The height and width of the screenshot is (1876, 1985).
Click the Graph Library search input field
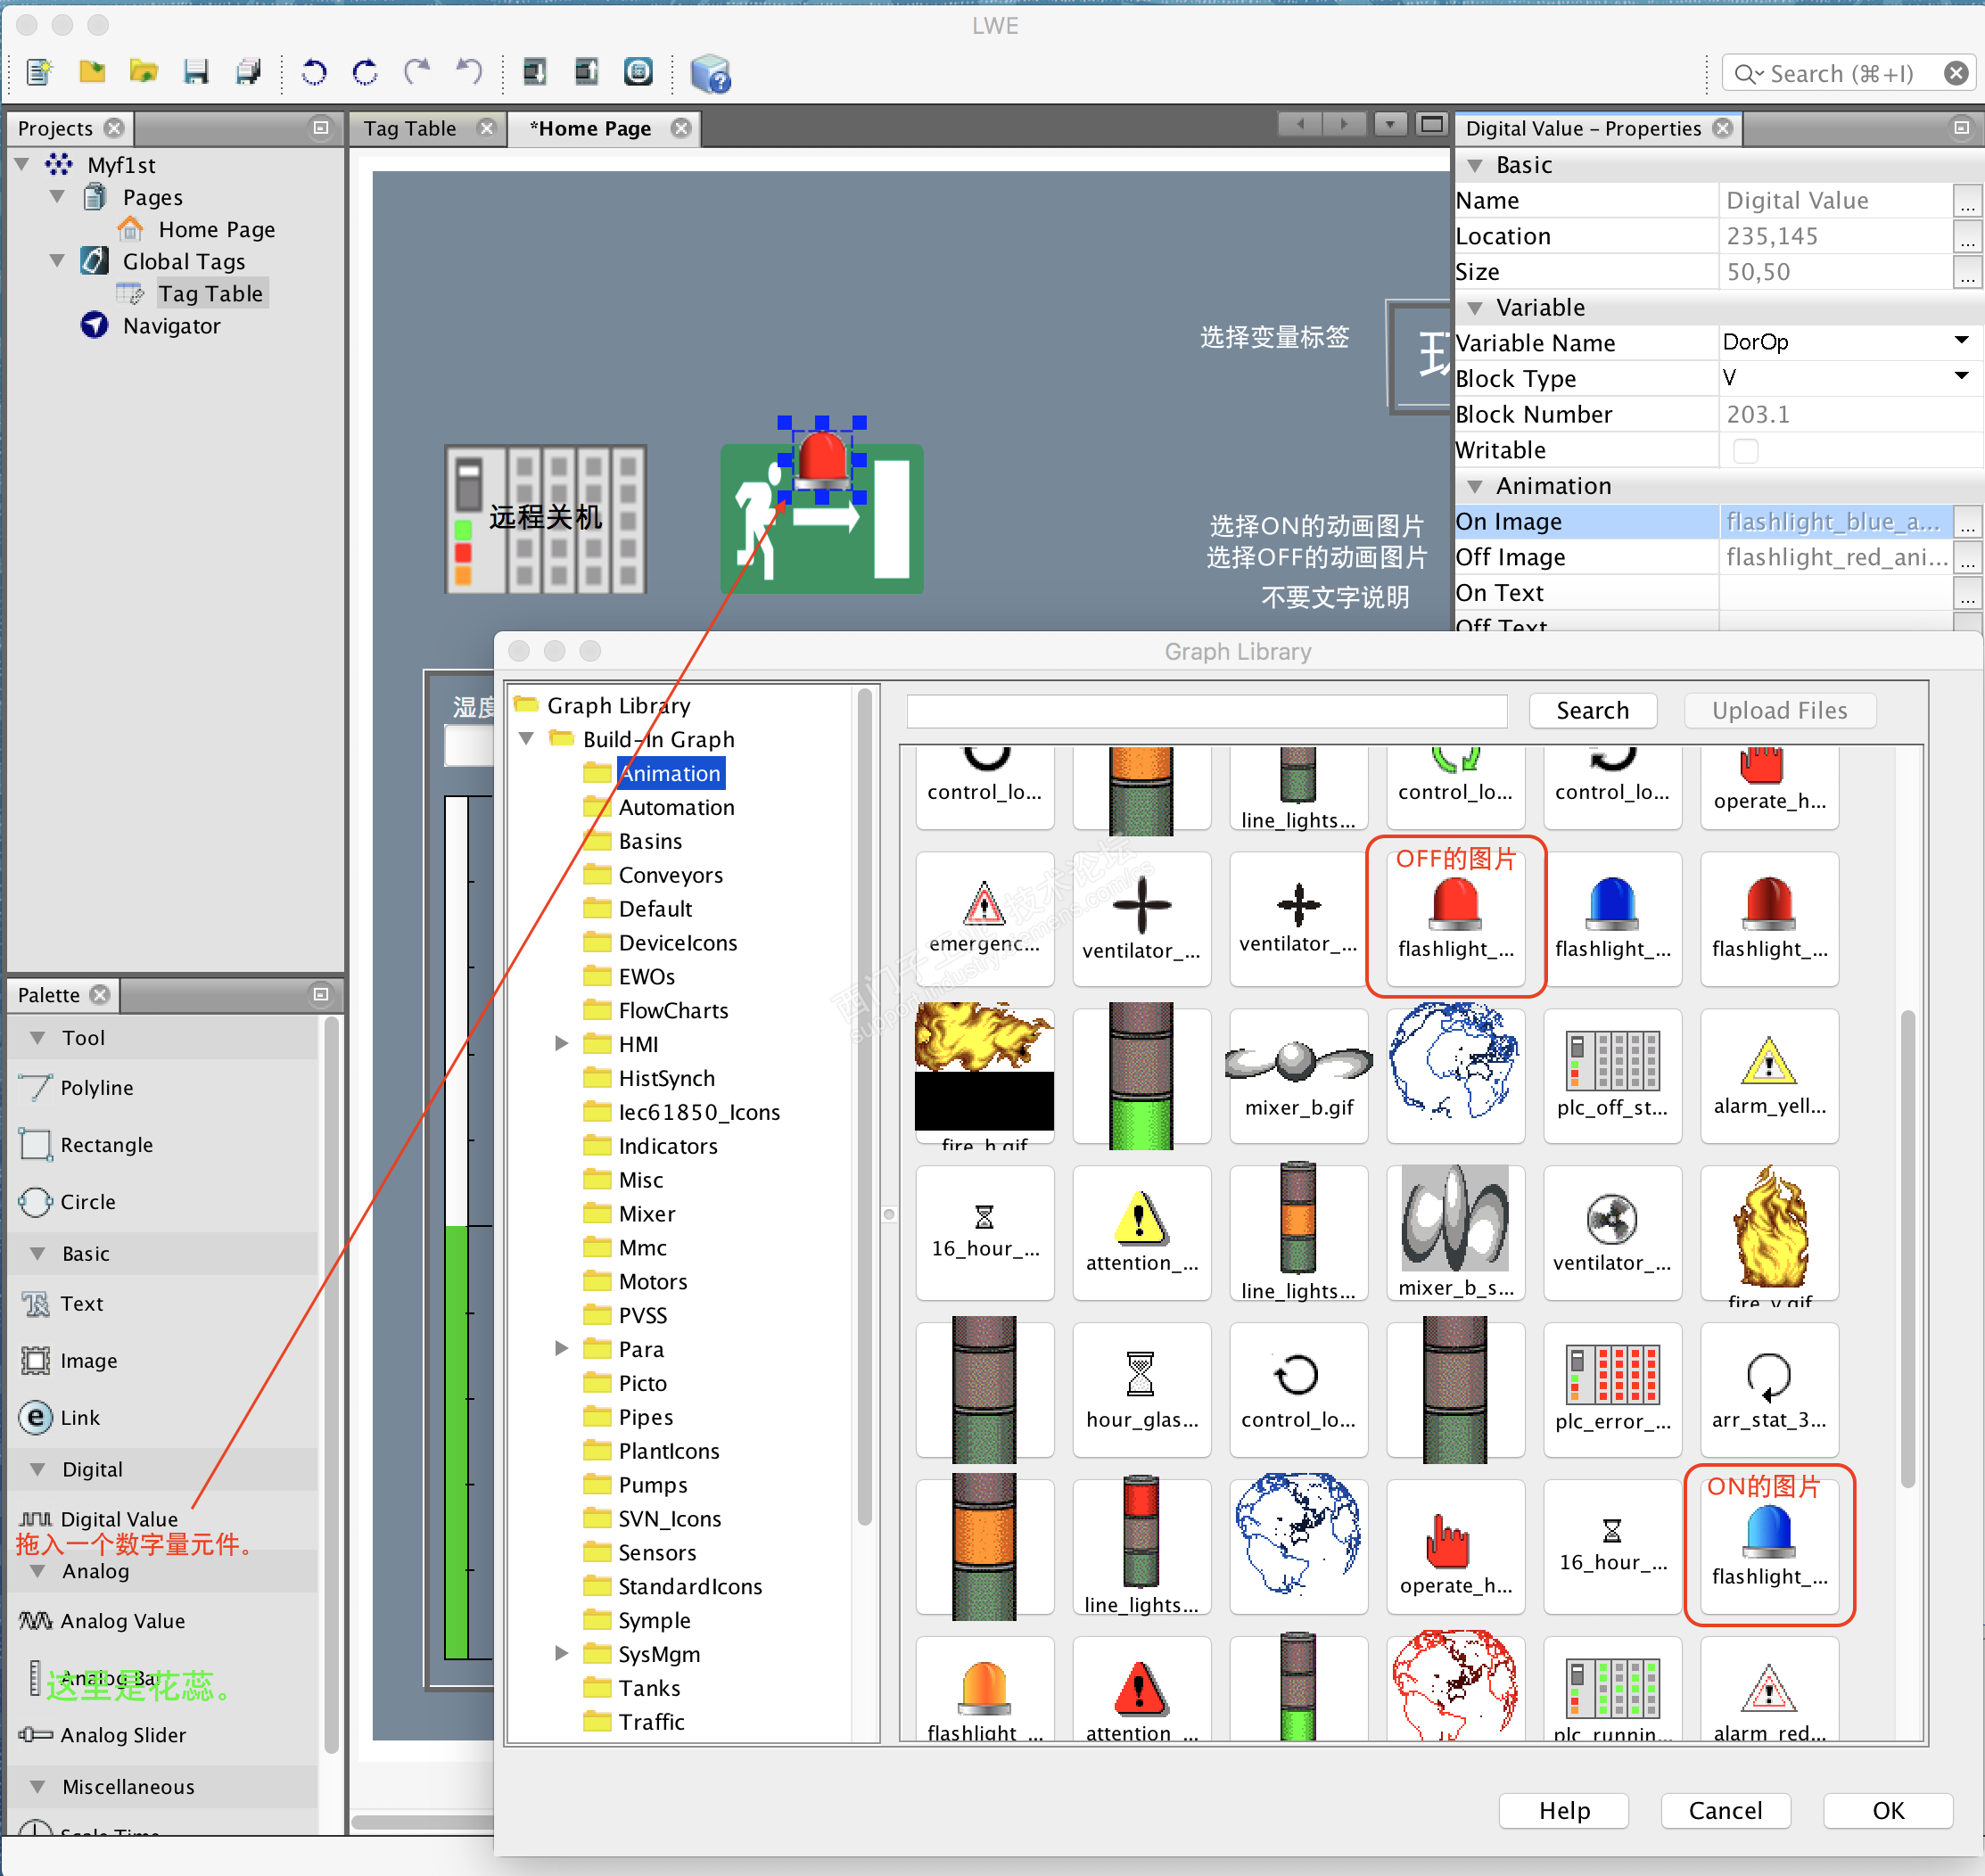click(1206, 711)
